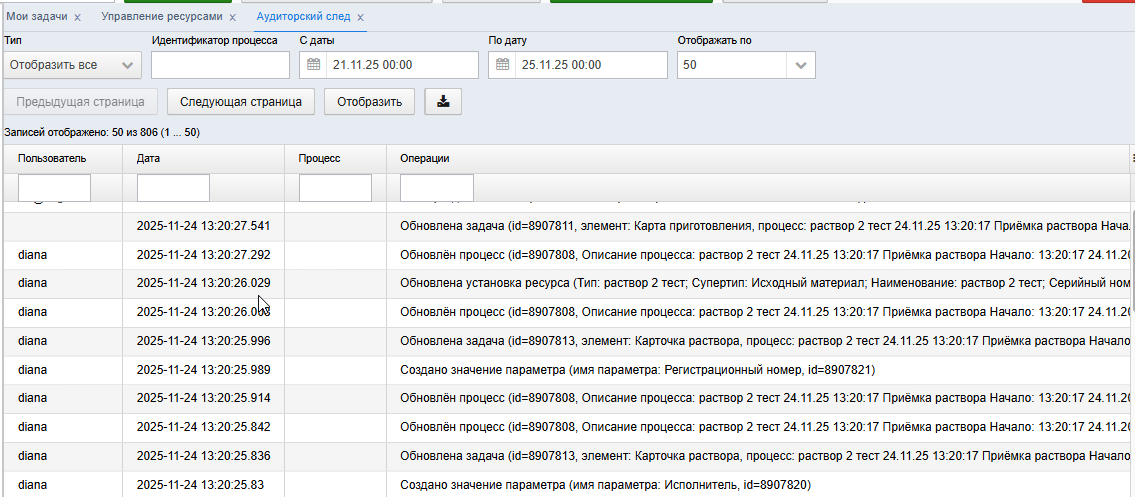Expand the Тип dropdown Отобразить все
Image resolution: width=1135 pixels, height=497 pixels.
(x=72, y=65)
